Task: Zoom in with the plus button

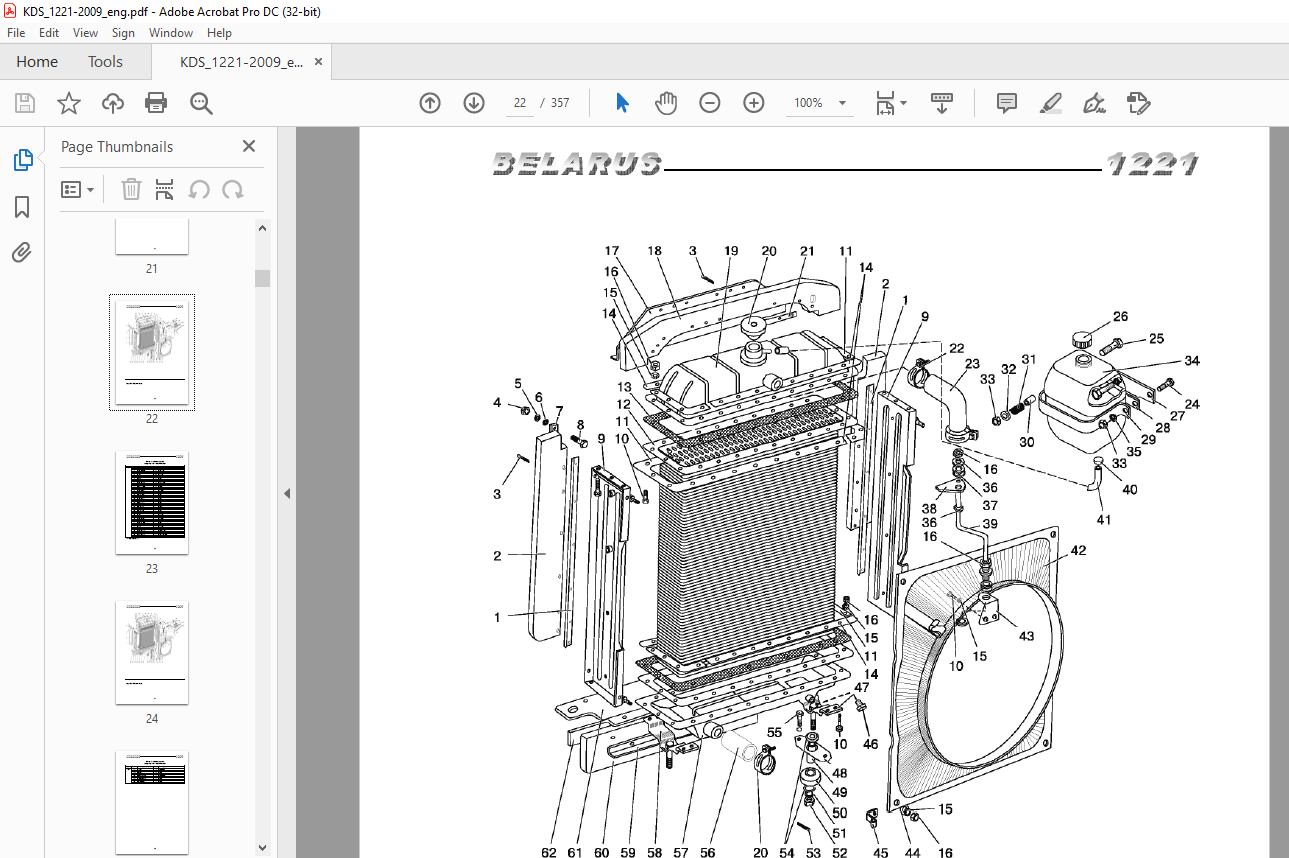Action: point(754,103)
